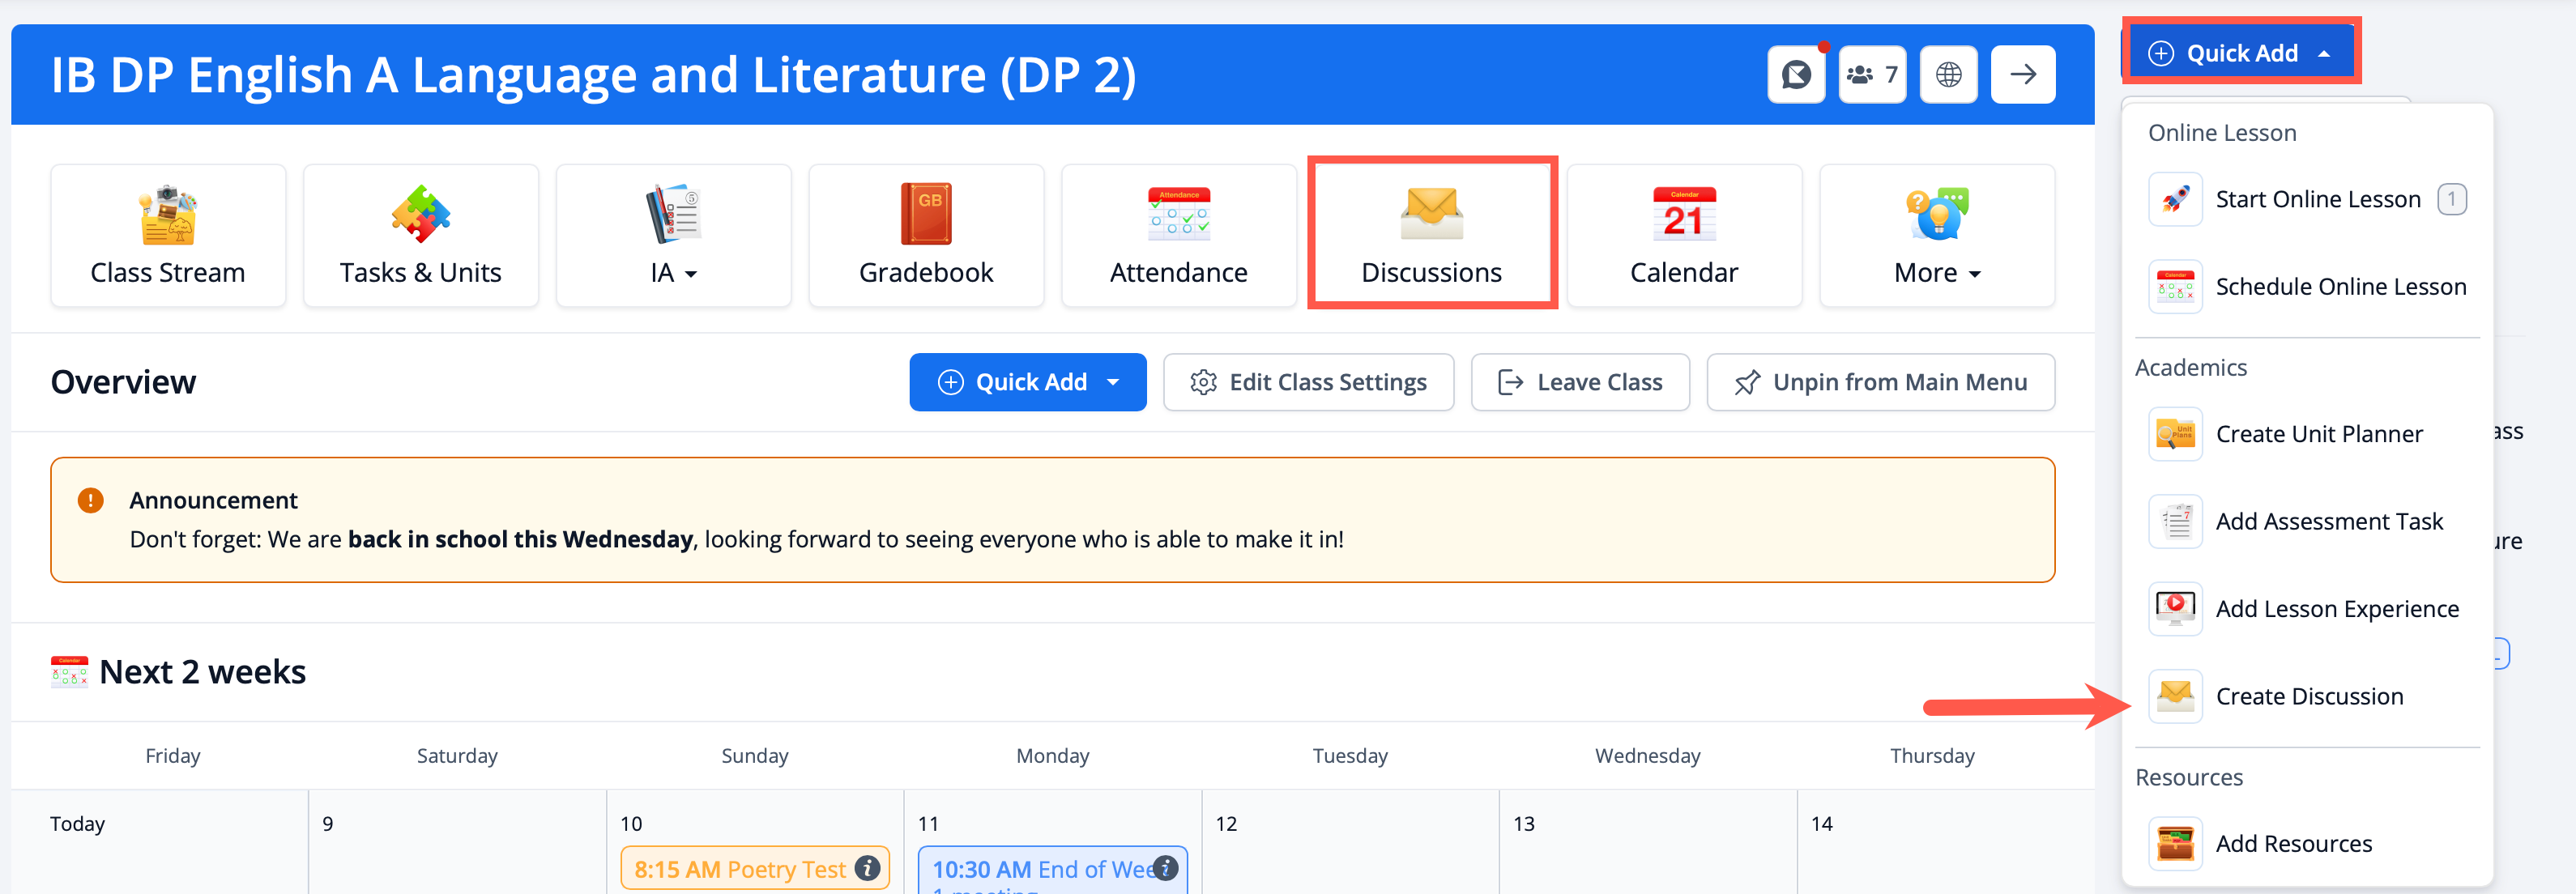
Task: Click info icon on Poetry Test event
Action: (x=867, y=868)
